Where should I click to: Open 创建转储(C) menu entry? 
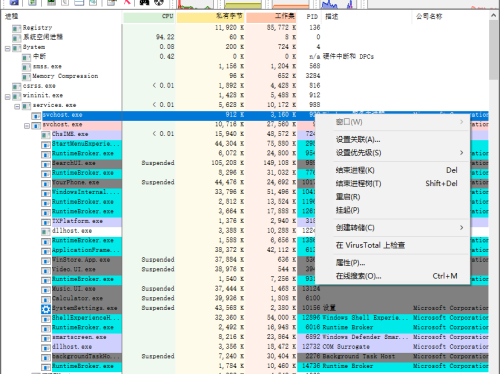click(392, 228)
